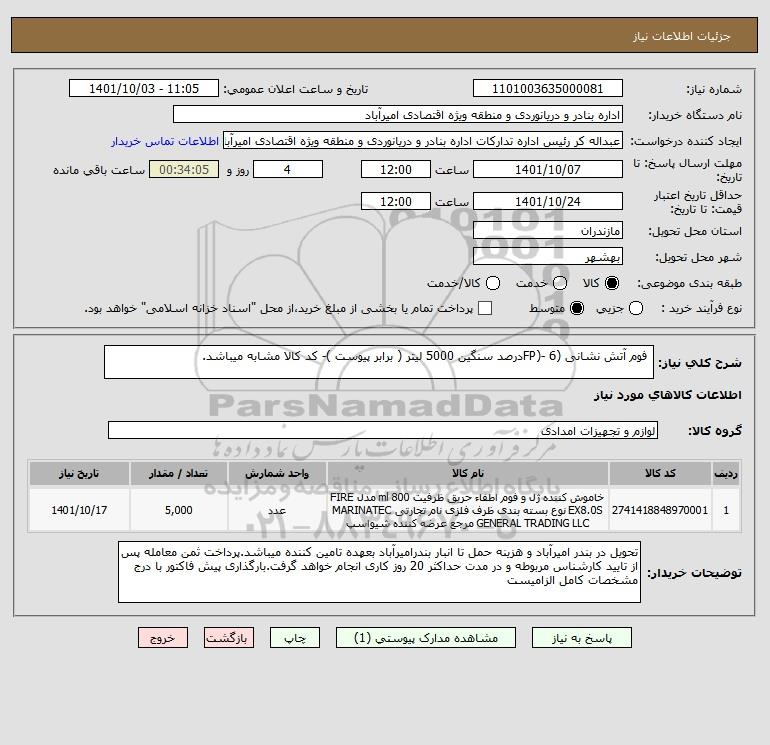Click the کد کالا column header
This screenshot has width=770, height=745.
[x=660, y=473]
